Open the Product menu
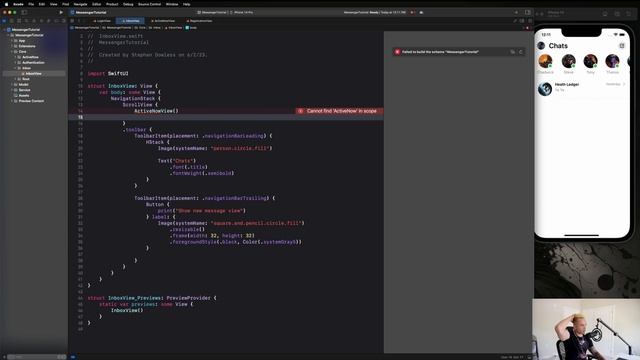 [112, 4]
